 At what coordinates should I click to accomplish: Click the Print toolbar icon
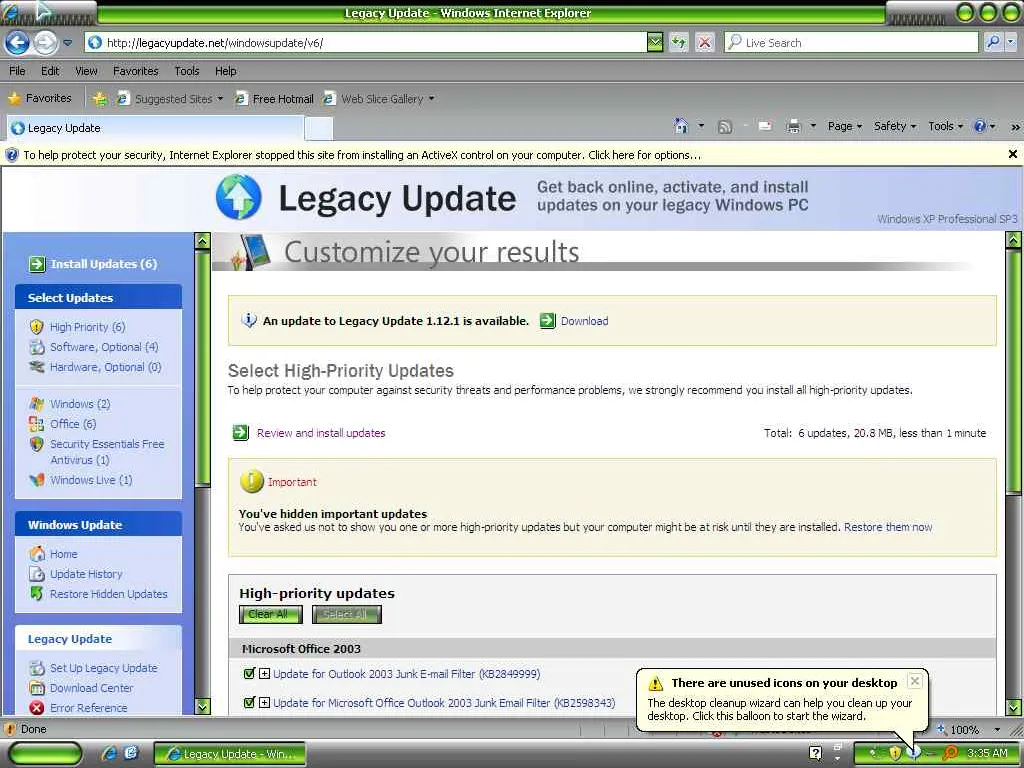pos(793,127)
